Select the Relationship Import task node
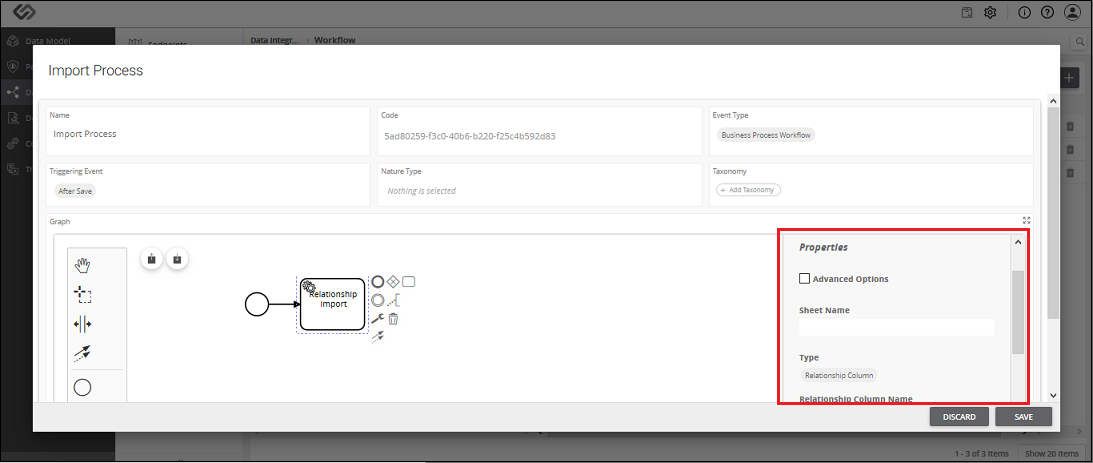 333,304
